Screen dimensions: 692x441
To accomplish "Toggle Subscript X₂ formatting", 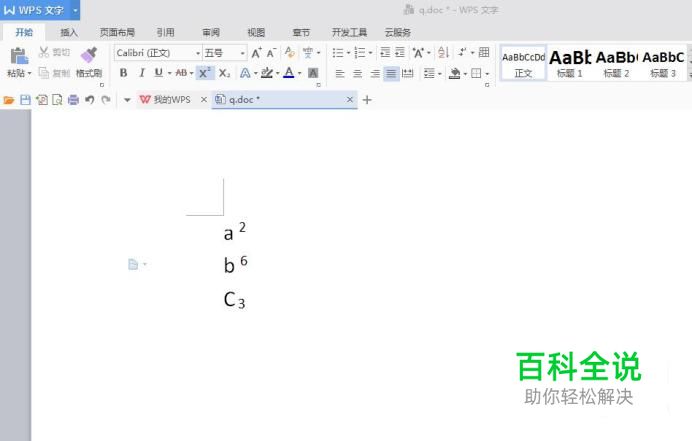I will (225, 73).
